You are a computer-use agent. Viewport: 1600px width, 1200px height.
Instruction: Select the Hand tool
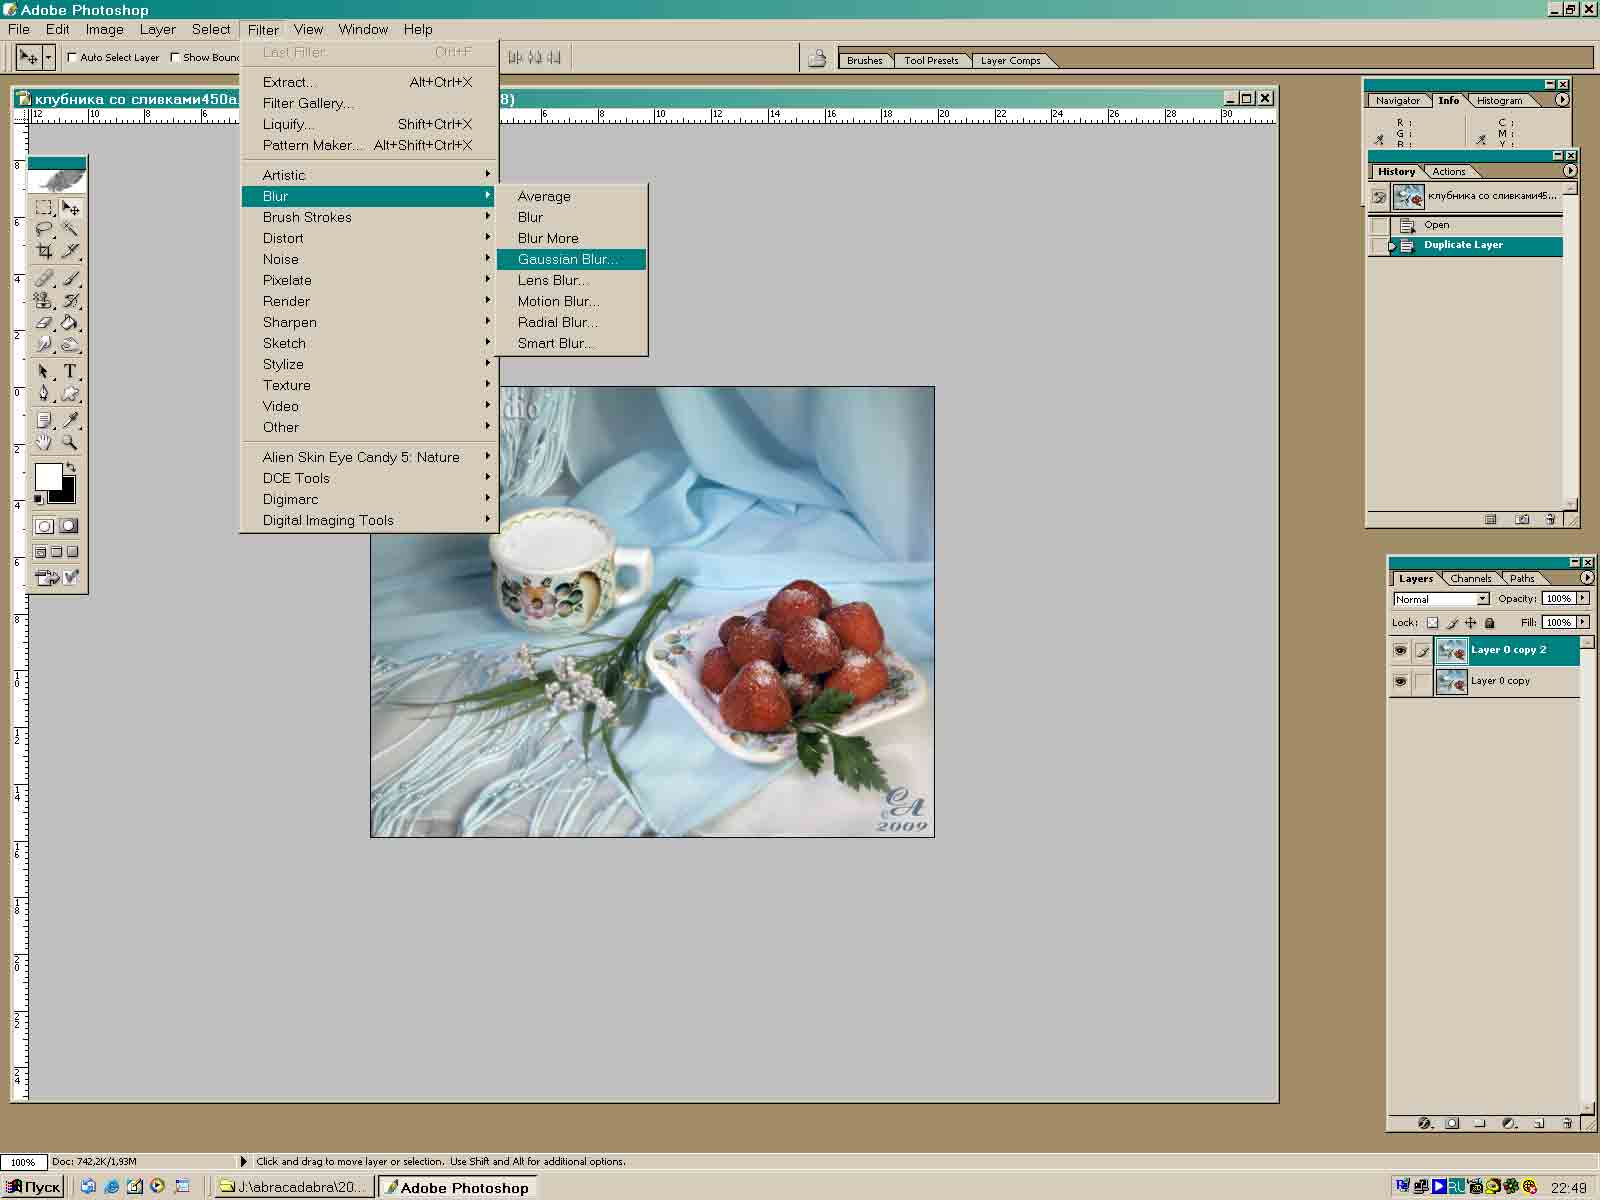[x=44, y=442]
